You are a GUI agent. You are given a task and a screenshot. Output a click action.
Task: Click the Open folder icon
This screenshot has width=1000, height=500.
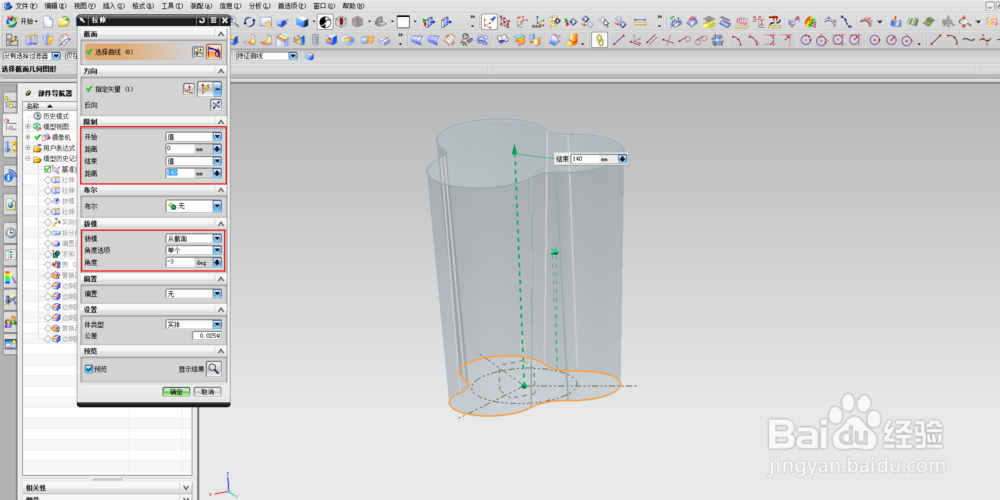click(x=64, y=22)
